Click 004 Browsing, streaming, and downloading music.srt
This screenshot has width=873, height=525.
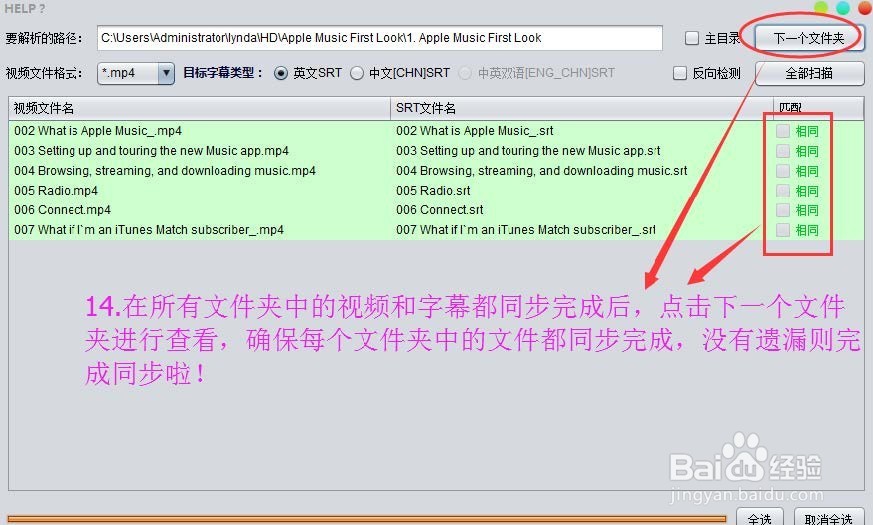[x=542, y=170]
